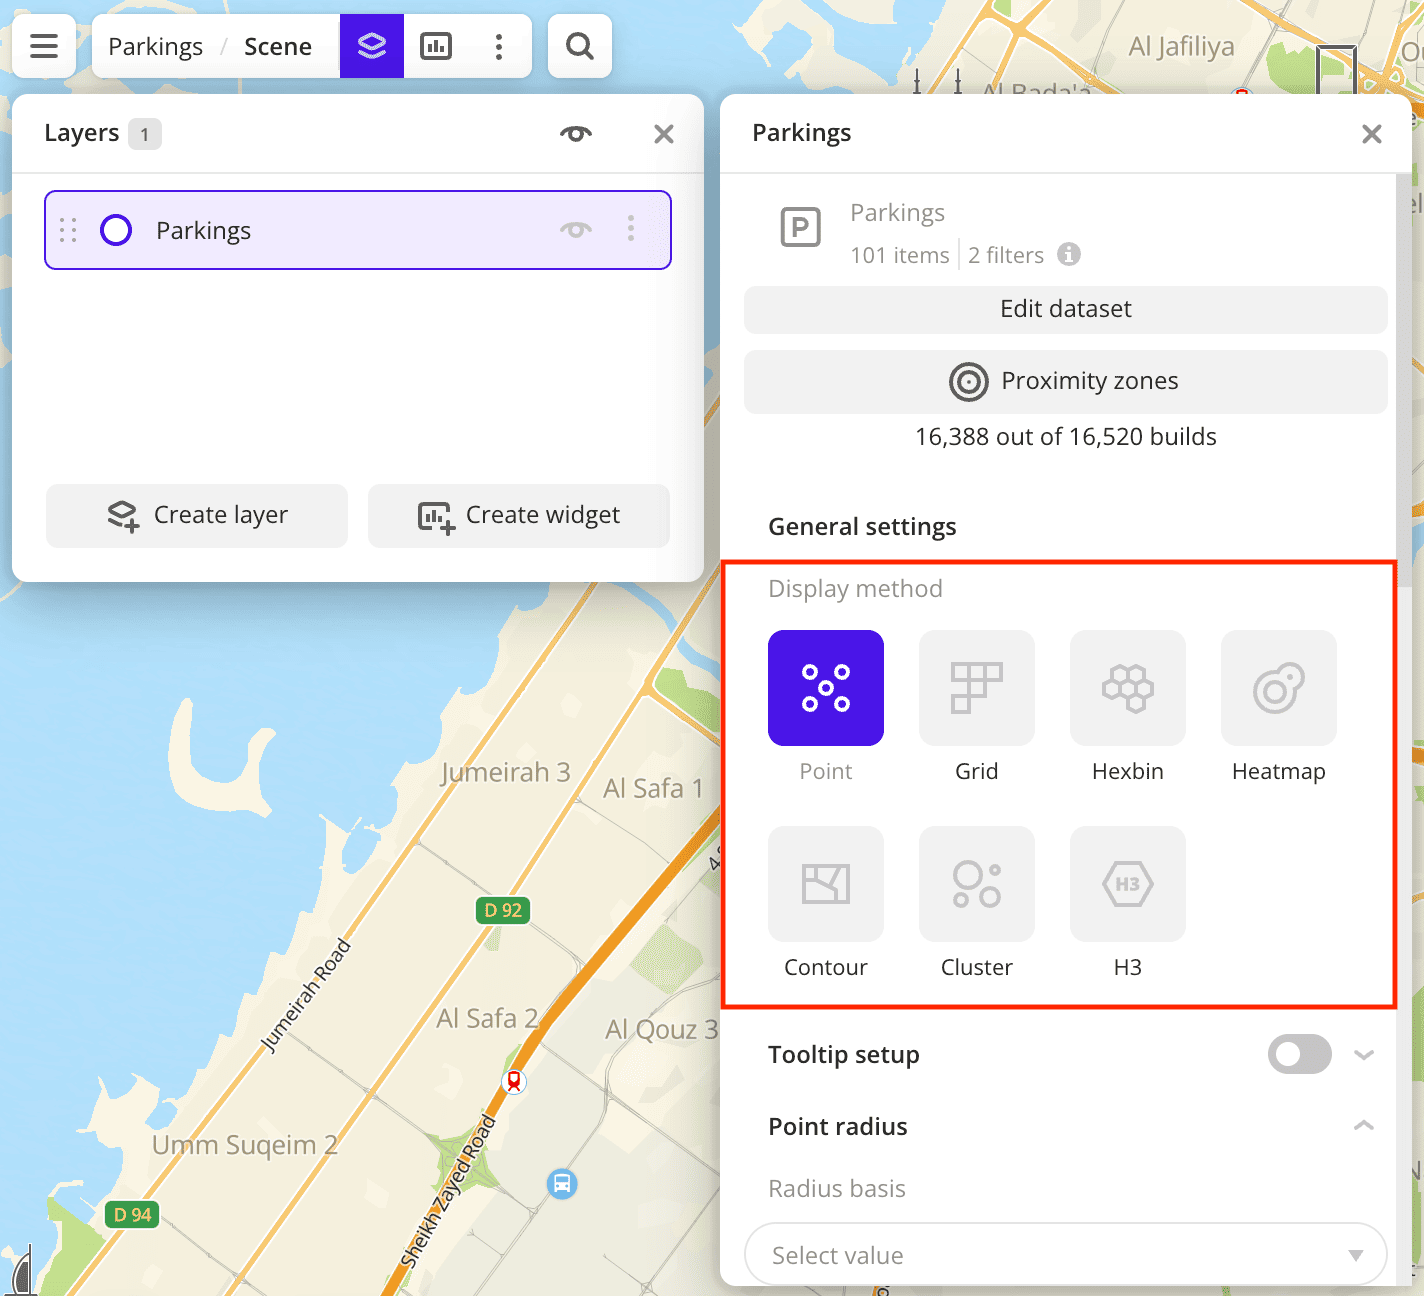Pick Contour display method
The image size is (1424, 1296).
click(825, 884)
